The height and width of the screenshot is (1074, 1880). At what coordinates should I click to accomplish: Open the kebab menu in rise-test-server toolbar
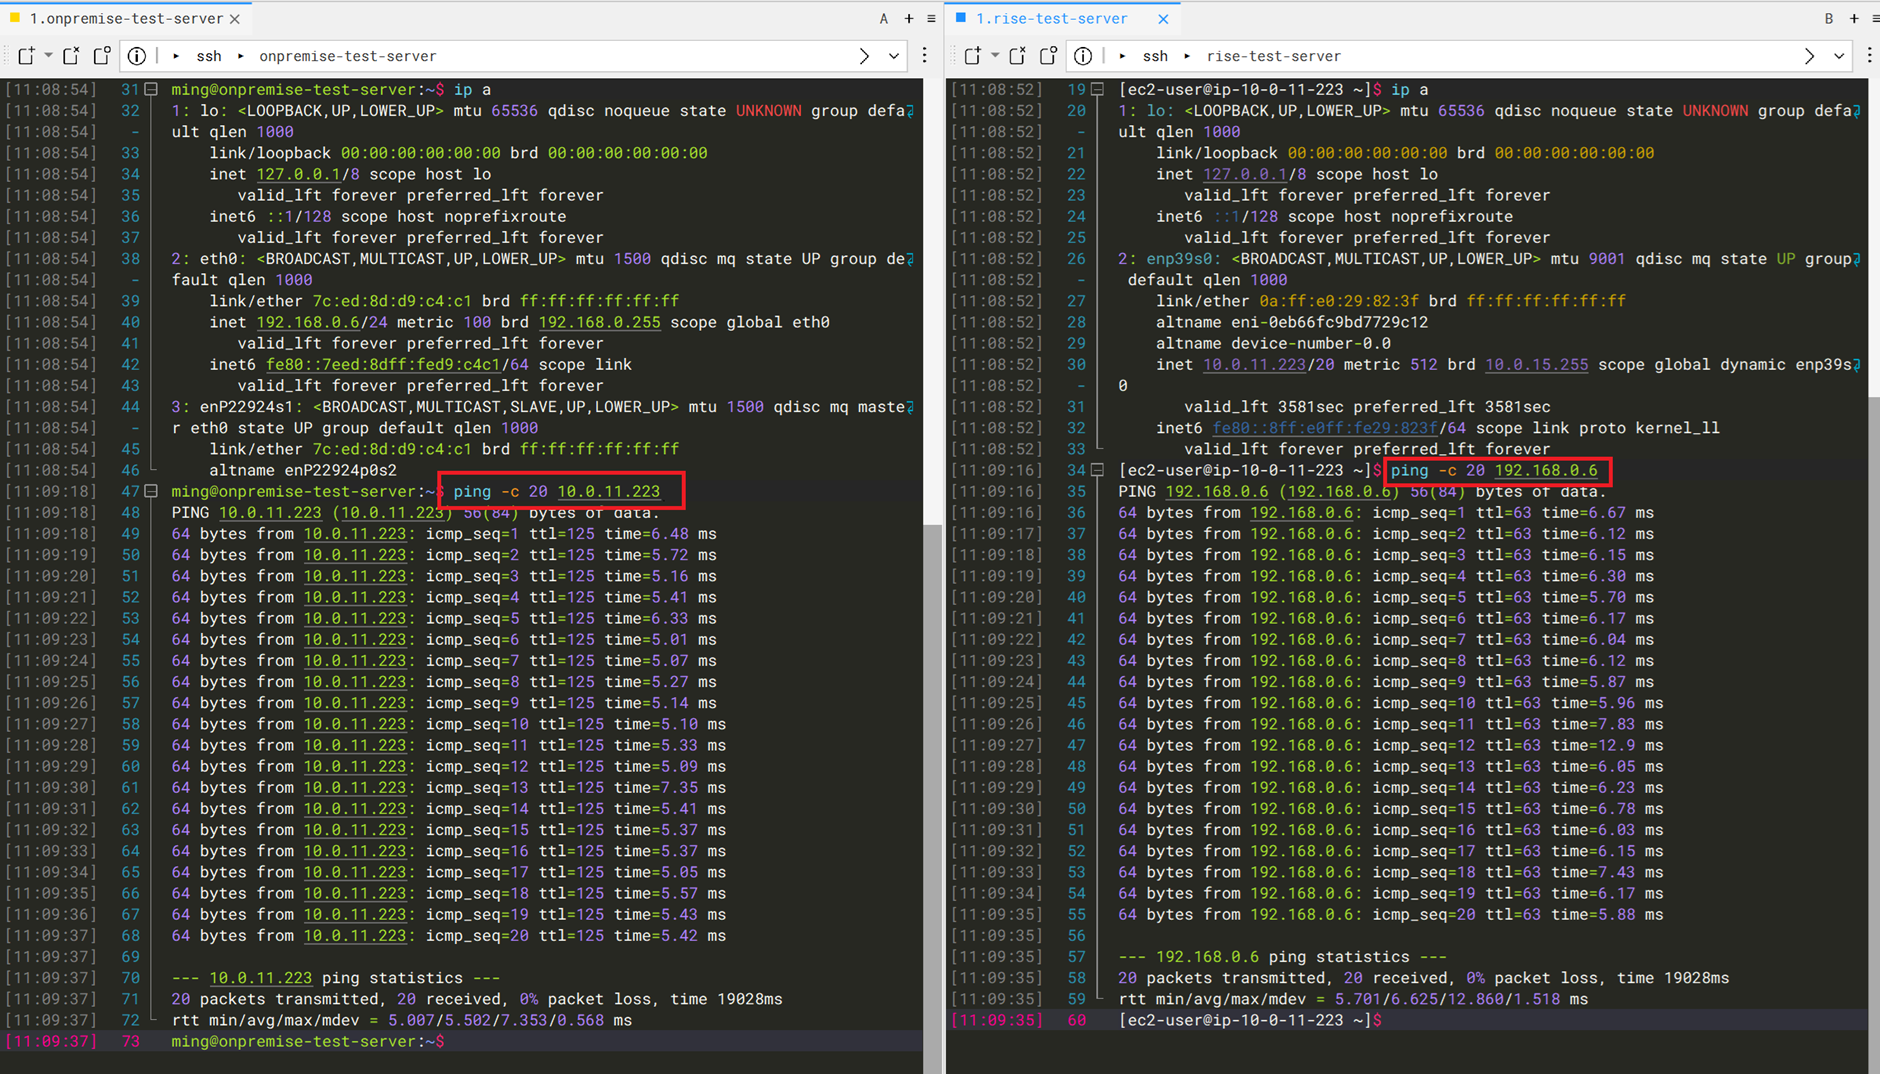tap(1870, 56)
